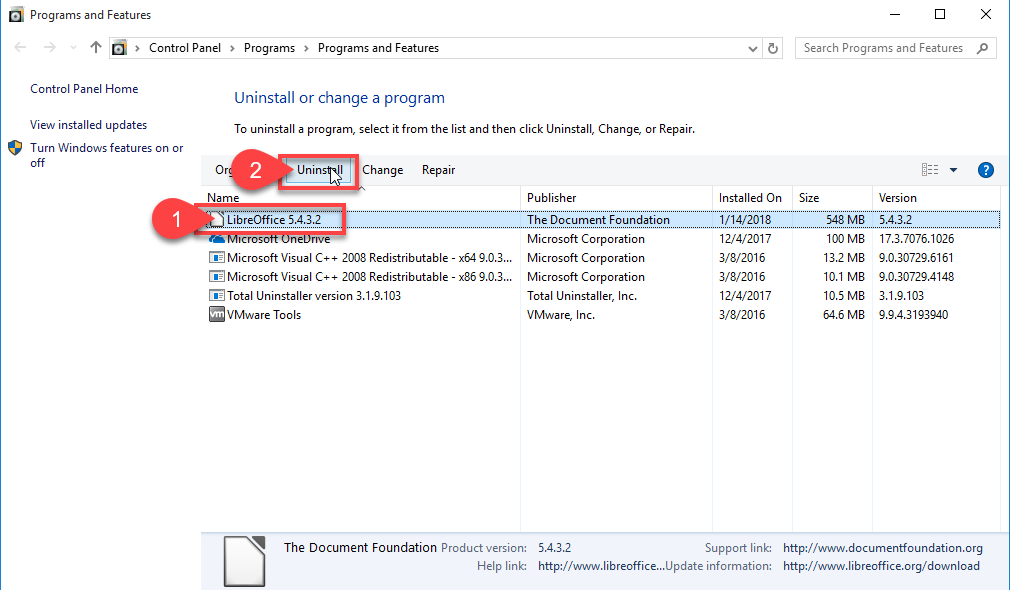Viewport: 1010px width, 590px height.
Task: Click the title bar Programs and Features icon
Action: click(16, 15)
